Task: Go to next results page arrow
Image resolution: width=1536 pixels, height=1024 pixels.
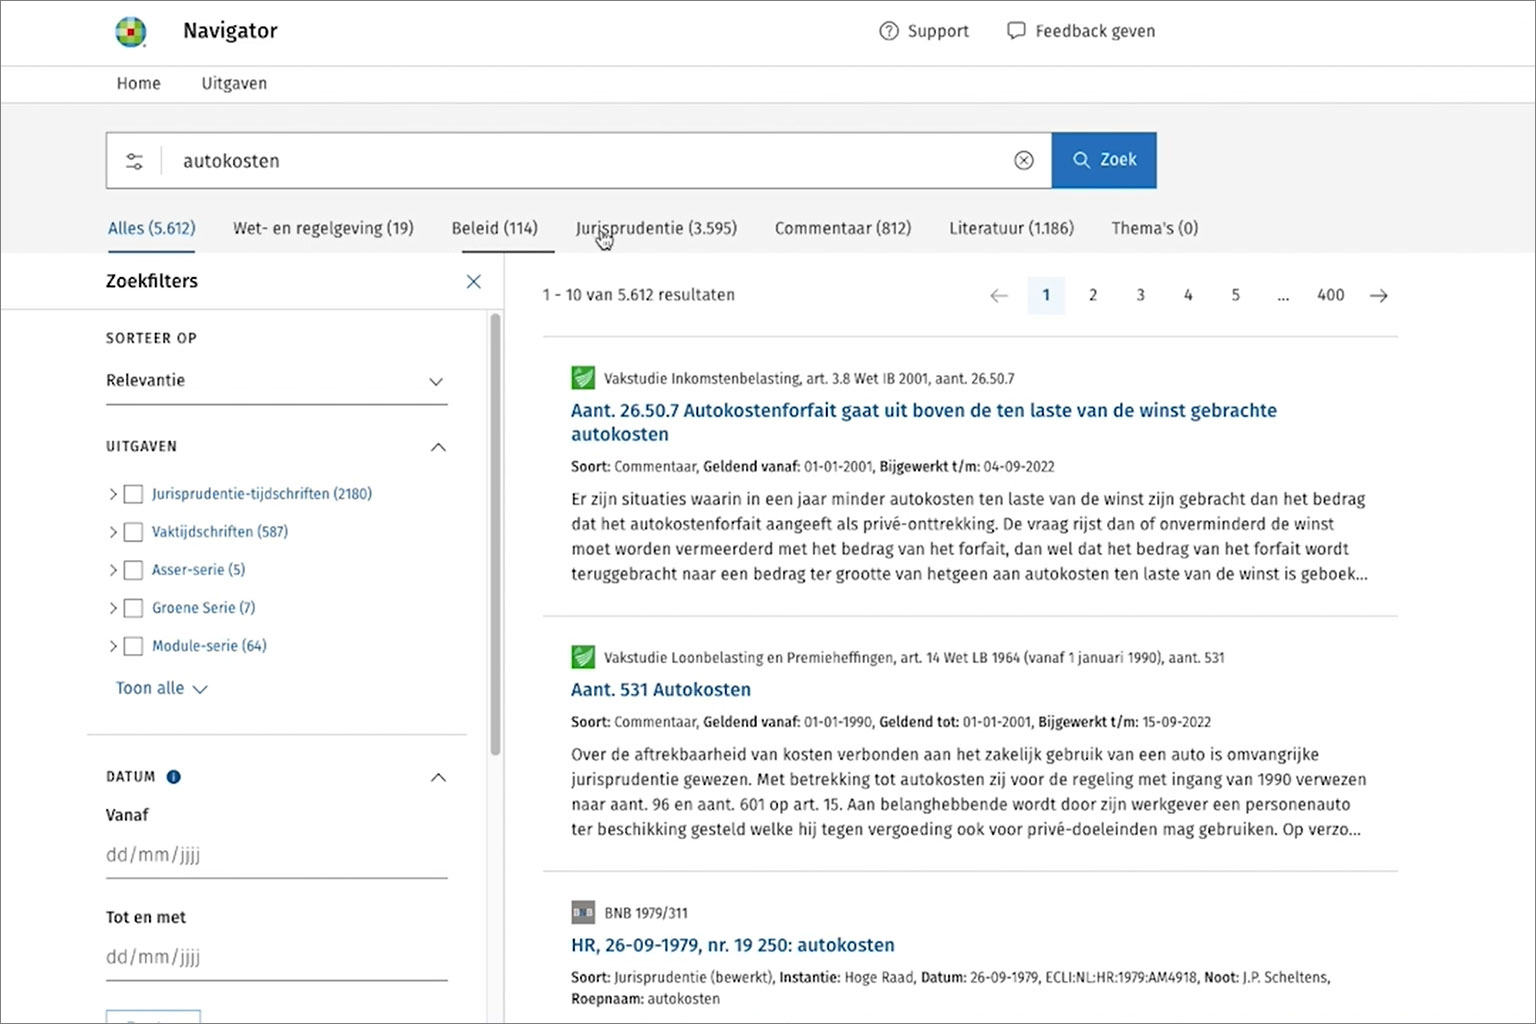Action: [x=1378, y=296]
